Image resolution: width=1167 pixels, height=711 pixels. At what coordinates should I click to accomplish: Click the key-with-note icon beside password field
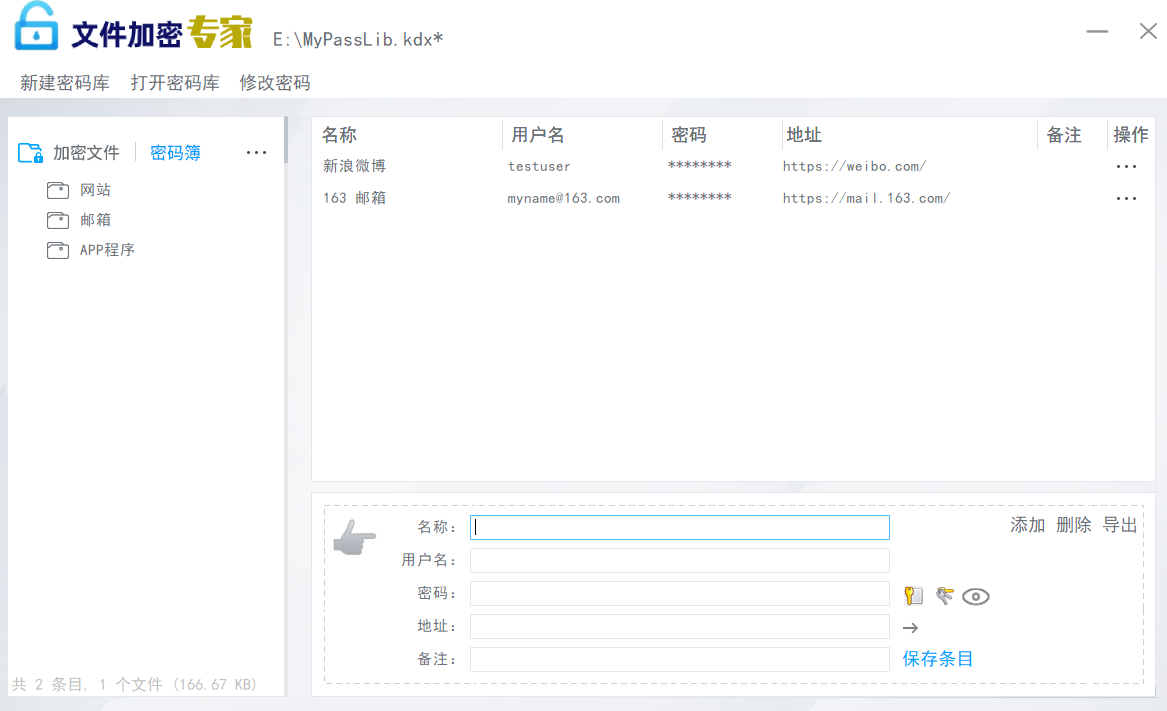913,596
